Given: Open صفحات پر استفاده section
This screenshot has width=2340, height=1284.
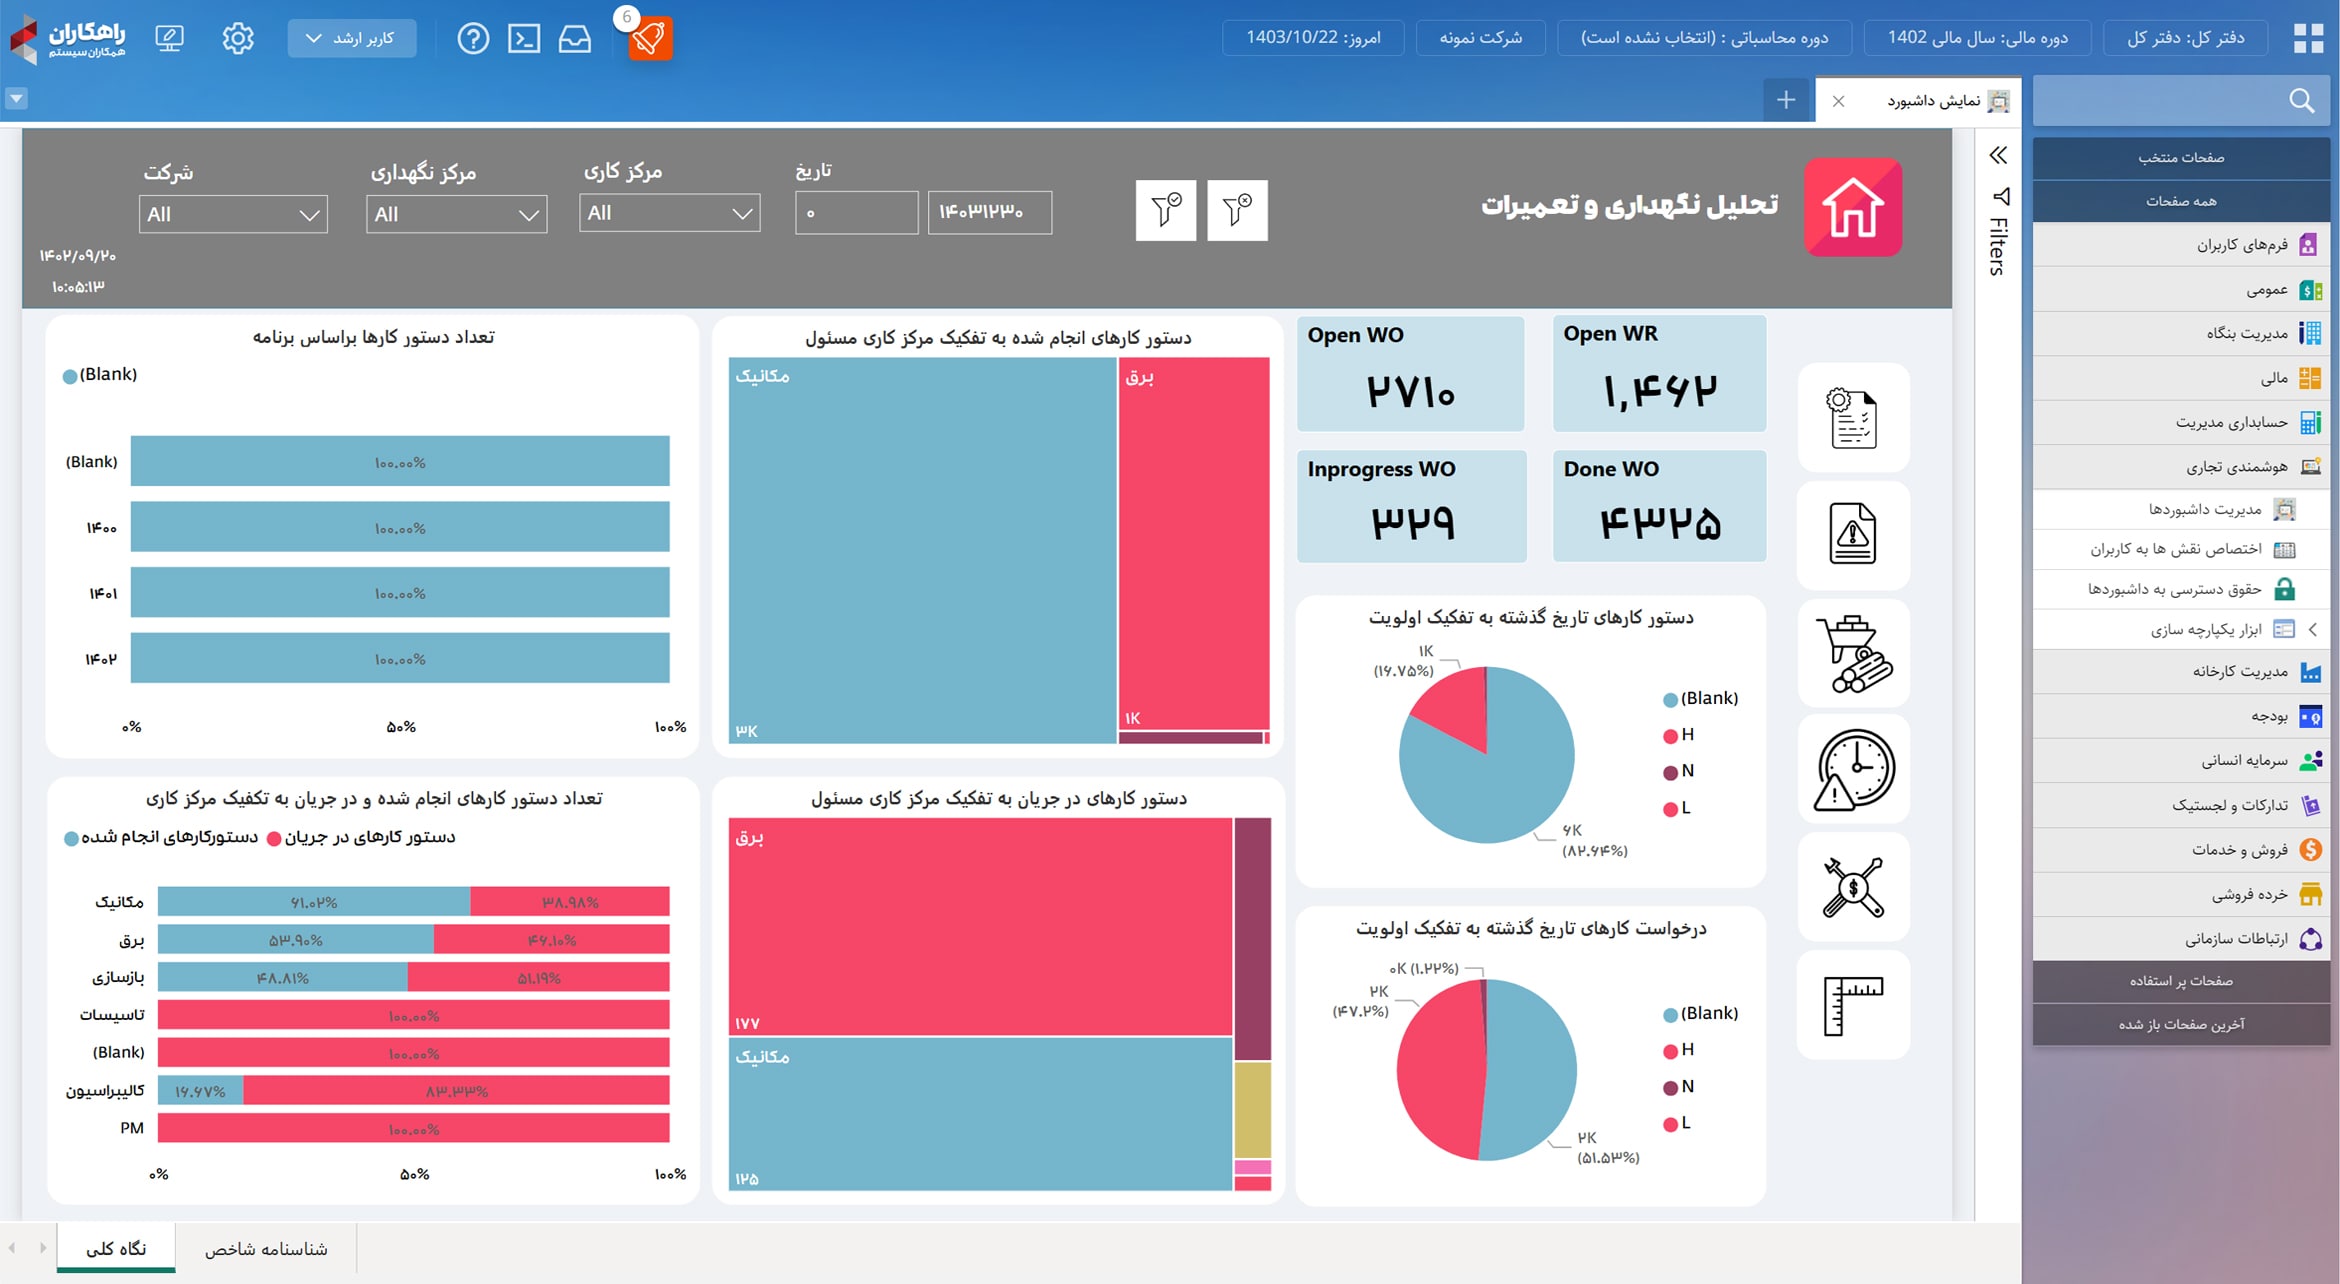Looking at the screenshot, I should [x=2181, y=981].
